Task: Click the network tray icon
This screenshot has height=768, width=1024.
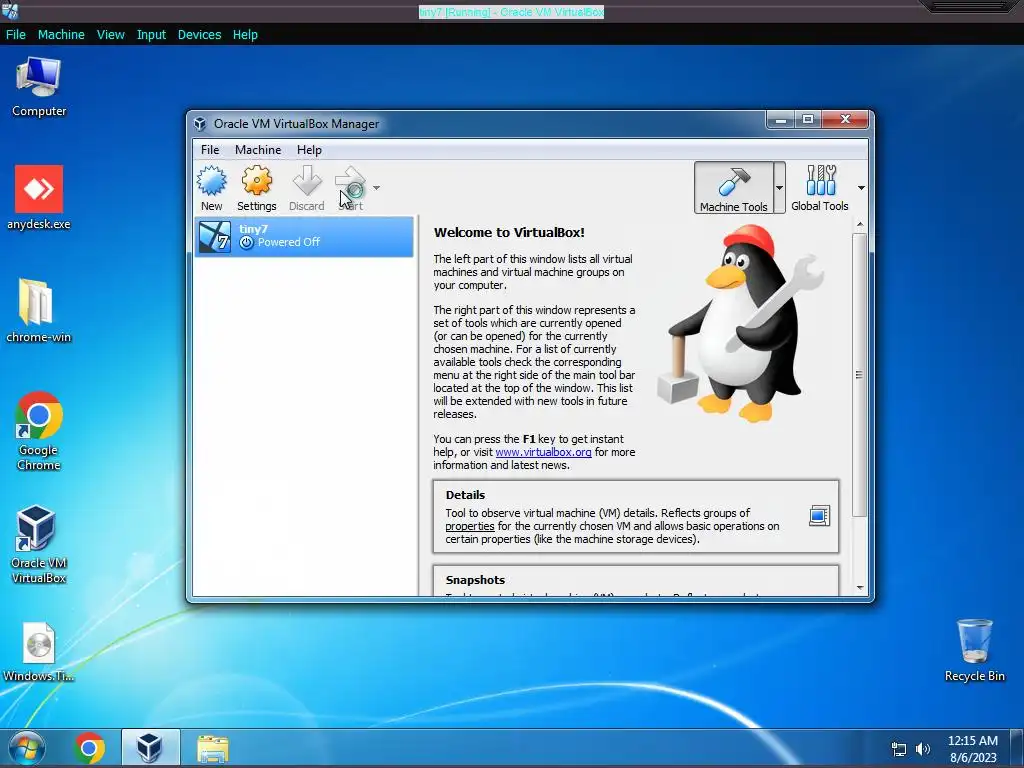Action: [899, 749]
